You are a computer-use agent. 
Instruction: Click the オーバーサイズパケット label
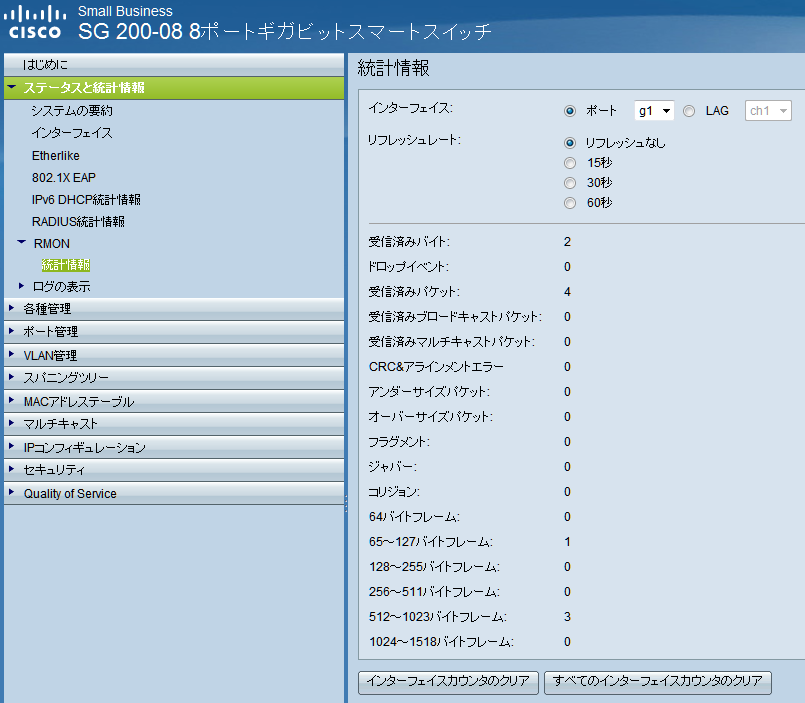(431, 416)
